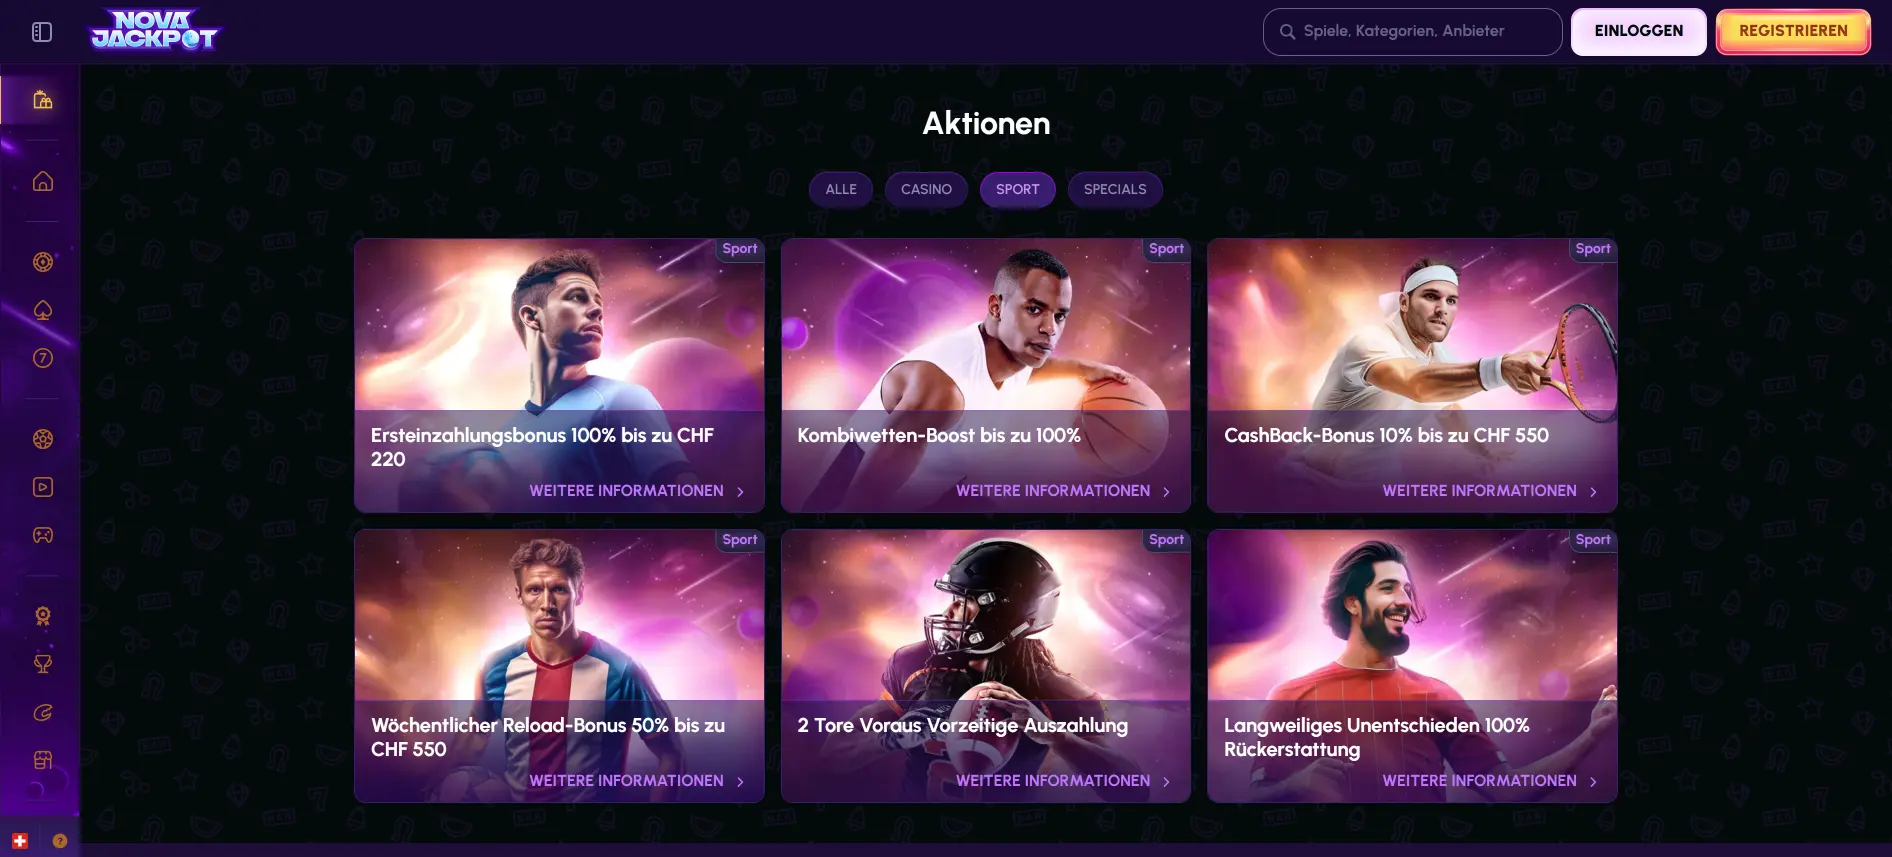The width and height of the screenshot is (1892, 857).
Task: Click the live video icon in sidebar
Action: [42, 487]
